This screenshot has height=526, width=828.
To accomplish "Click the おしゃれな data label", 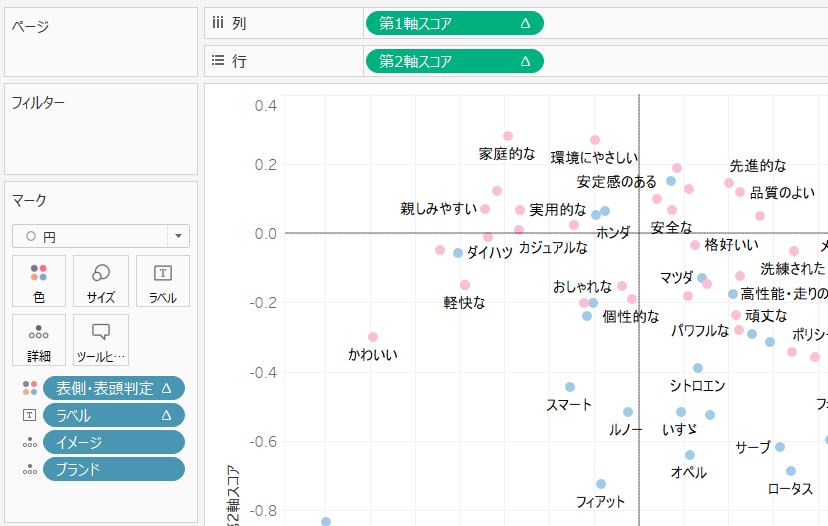I will point(582,287).
